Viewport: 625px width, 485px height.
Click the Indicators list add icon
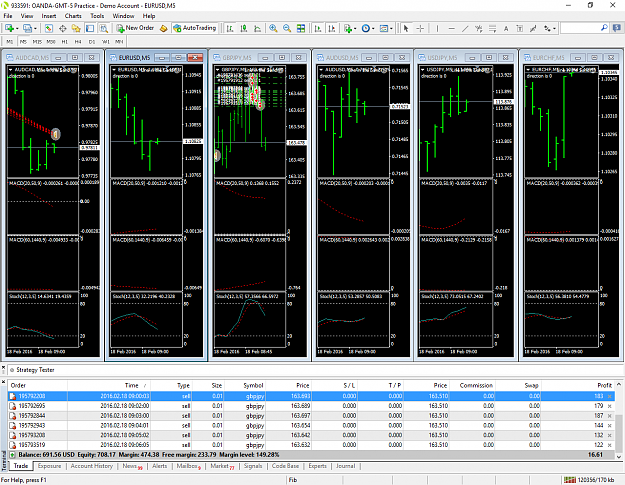tap(348, 28)
